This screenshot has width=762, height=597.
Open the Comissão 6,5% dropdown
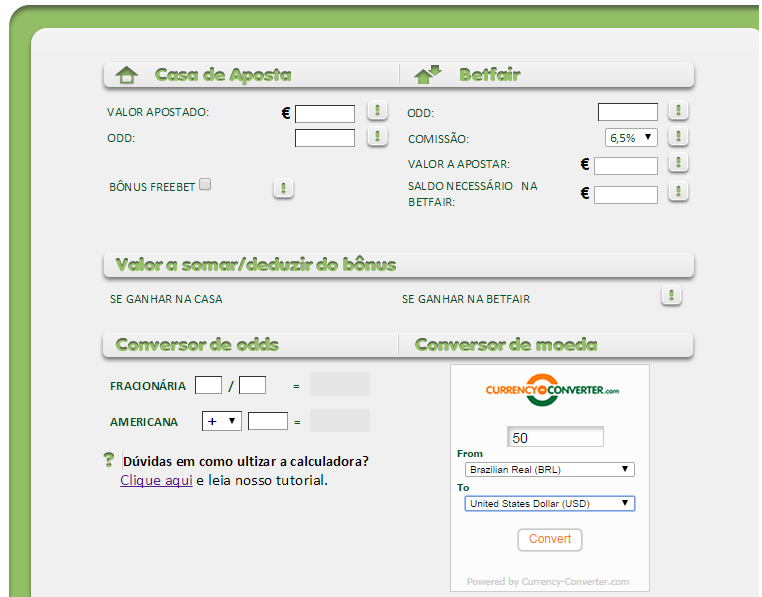pos(631,138)
